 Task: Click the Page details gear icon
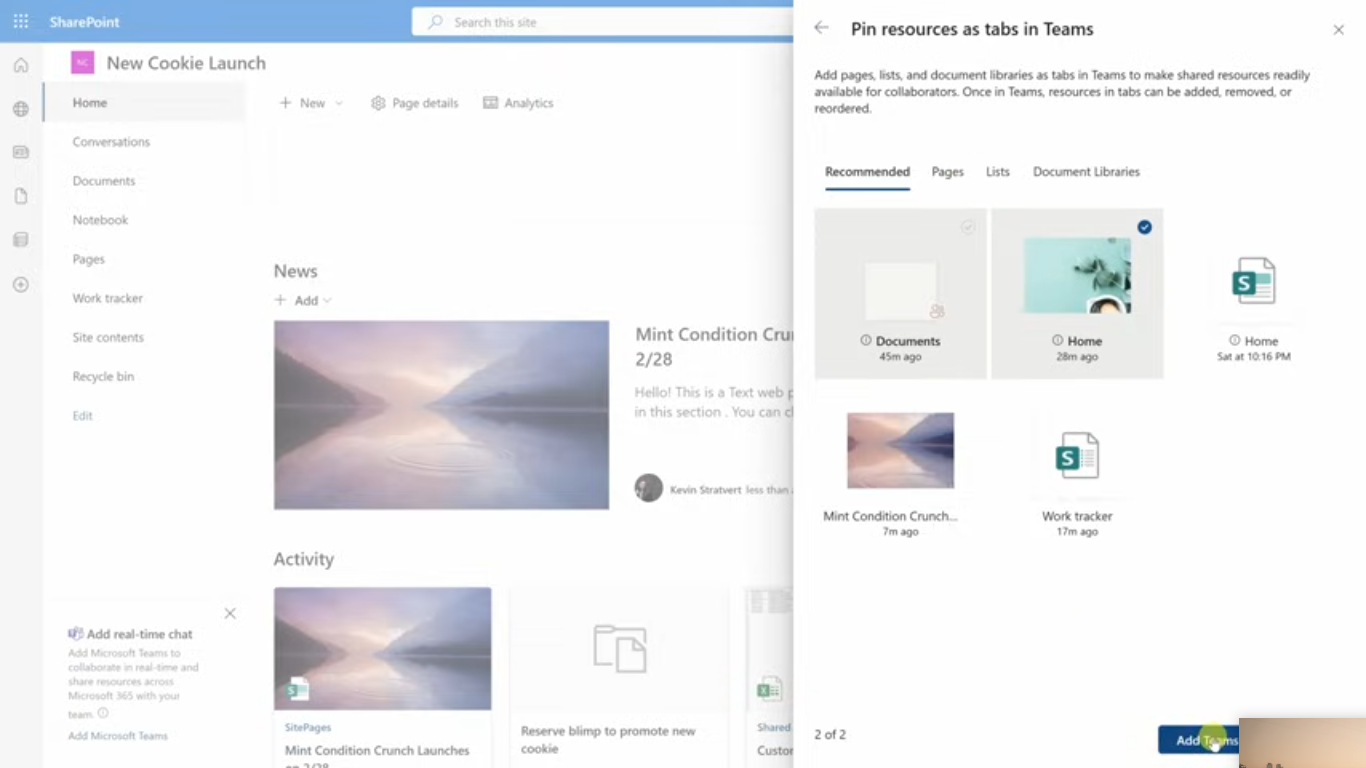click(x=378, y=103)
